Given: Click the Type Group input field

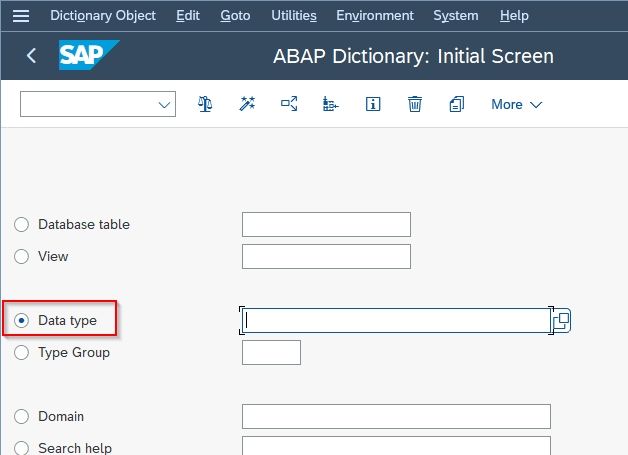Looking at the screenshot, I should [x=271, y=352].
